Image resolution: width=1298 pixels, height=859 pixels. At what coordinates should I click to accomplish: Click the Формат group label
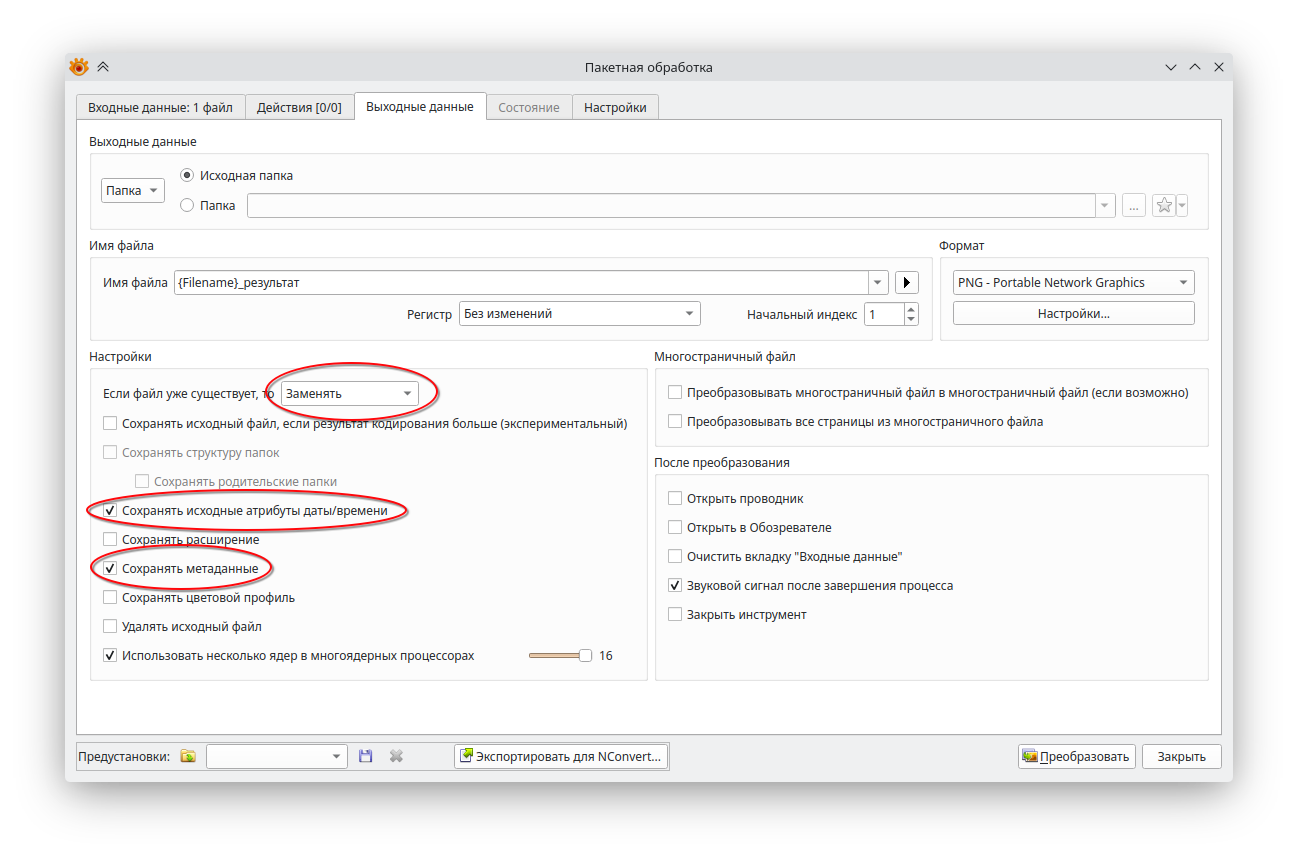962,246
